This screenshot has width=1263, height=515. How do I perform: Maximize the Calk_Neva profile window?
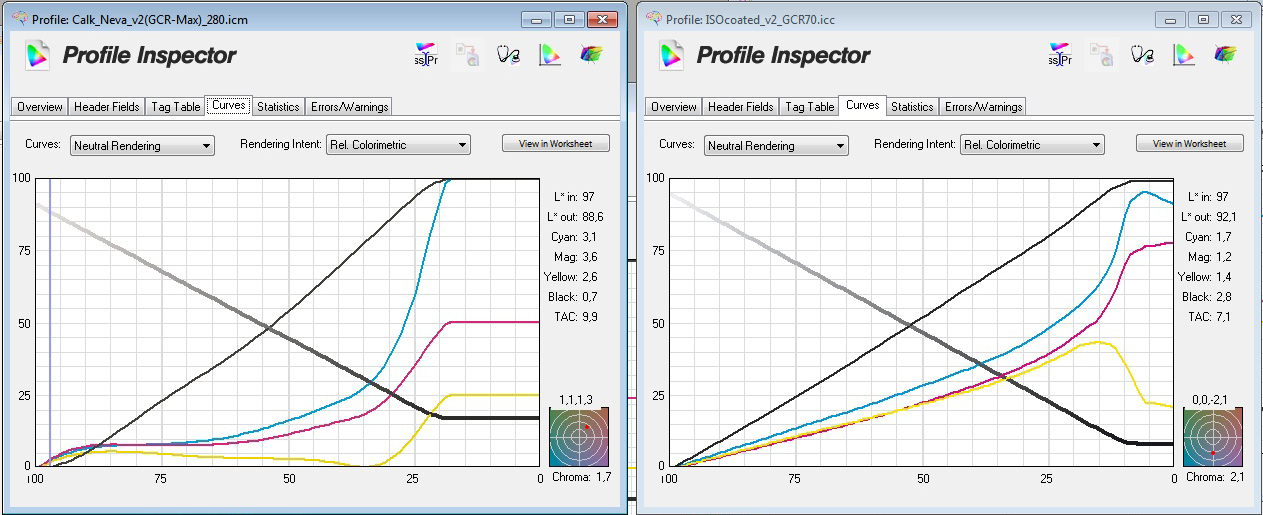click(x=570, y=19)
